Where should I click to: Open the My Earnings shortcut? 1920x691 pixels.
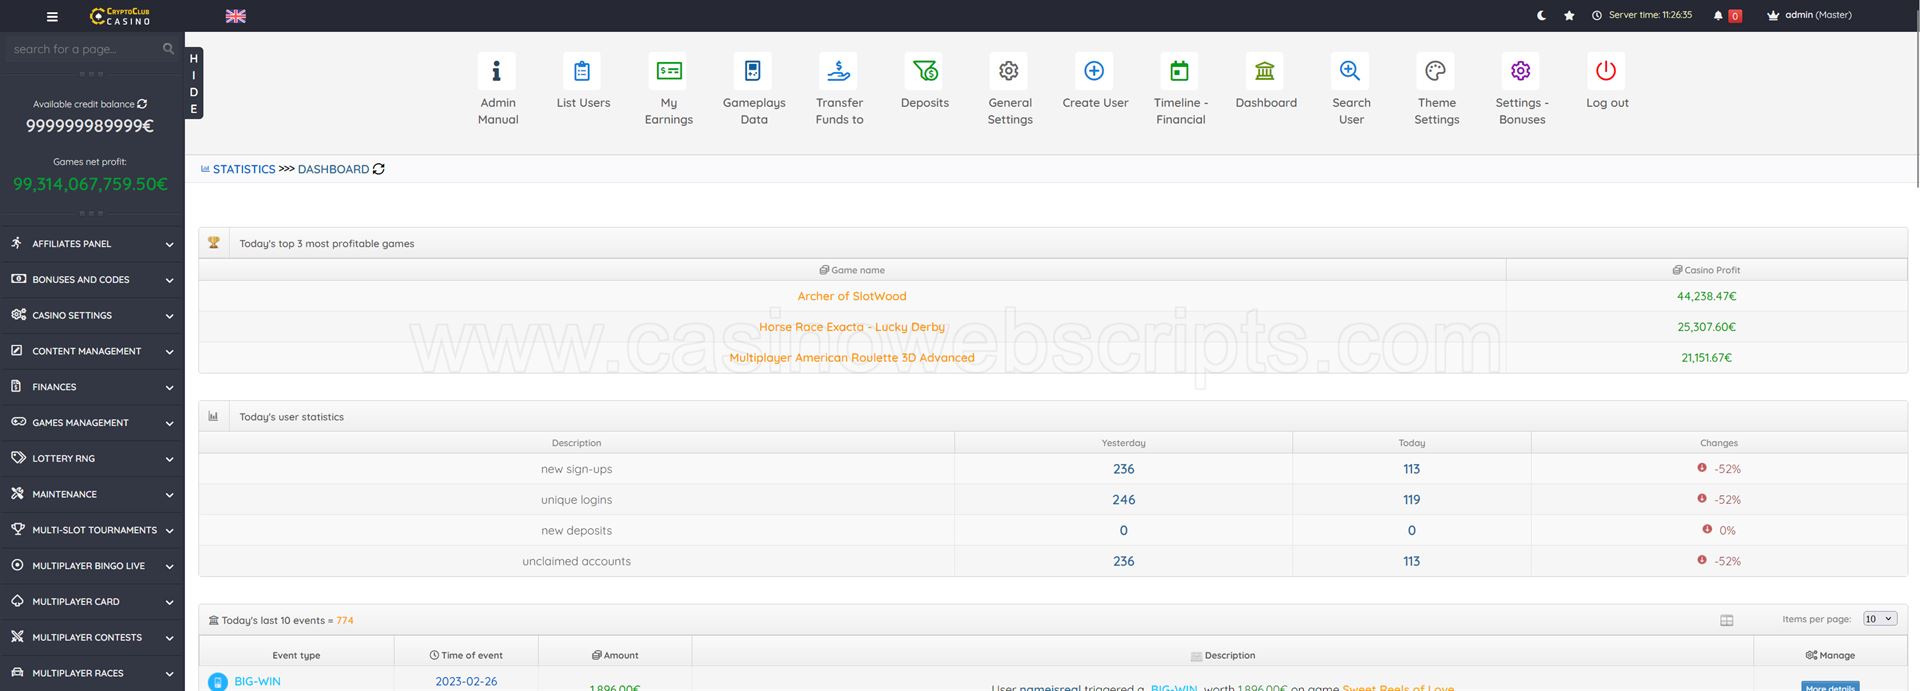point(669,89)
